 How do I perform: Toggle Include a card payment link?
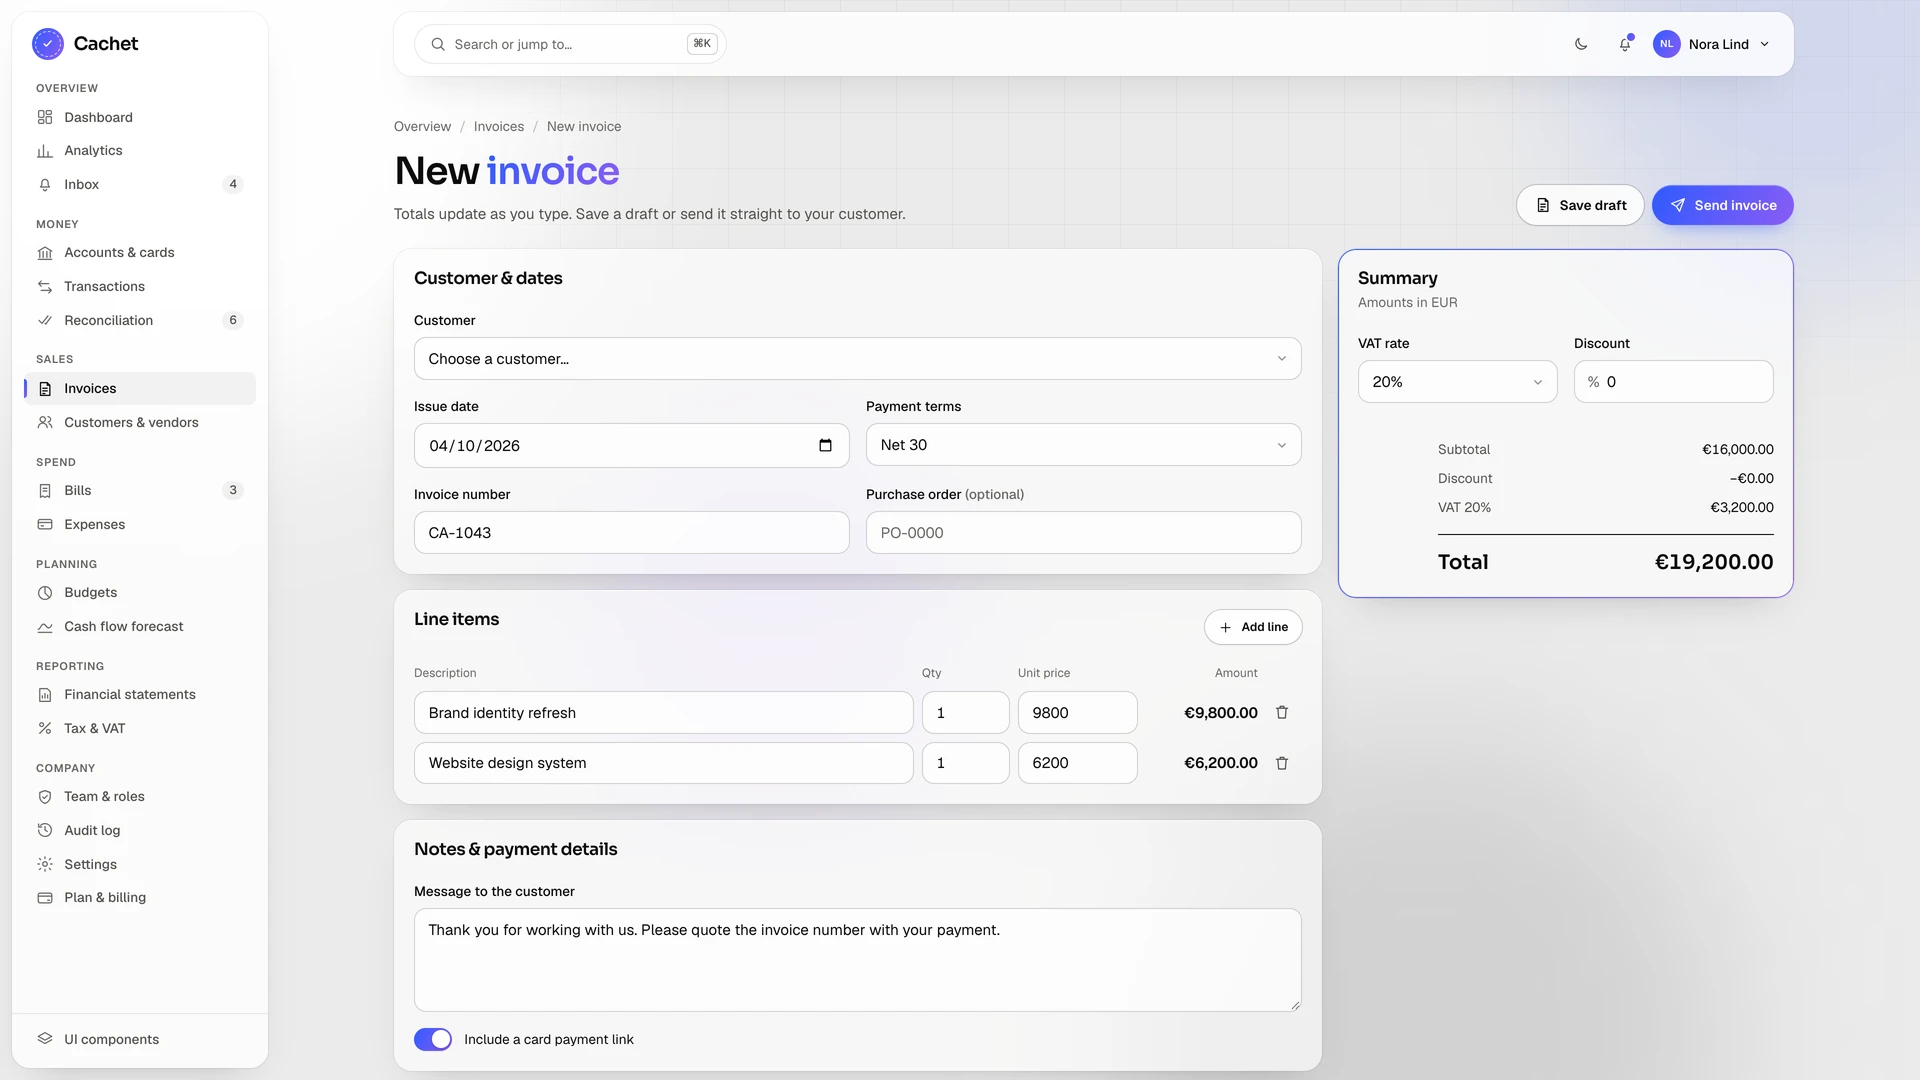pos(433,1040)
